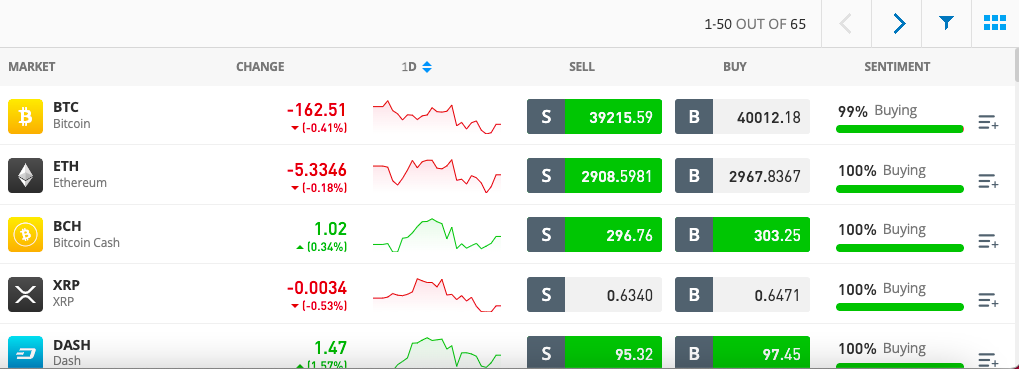This screenshot has width=1019, height=369.
Task: Click the SENTIMENT column header
Action: click(x=897, y=66)
